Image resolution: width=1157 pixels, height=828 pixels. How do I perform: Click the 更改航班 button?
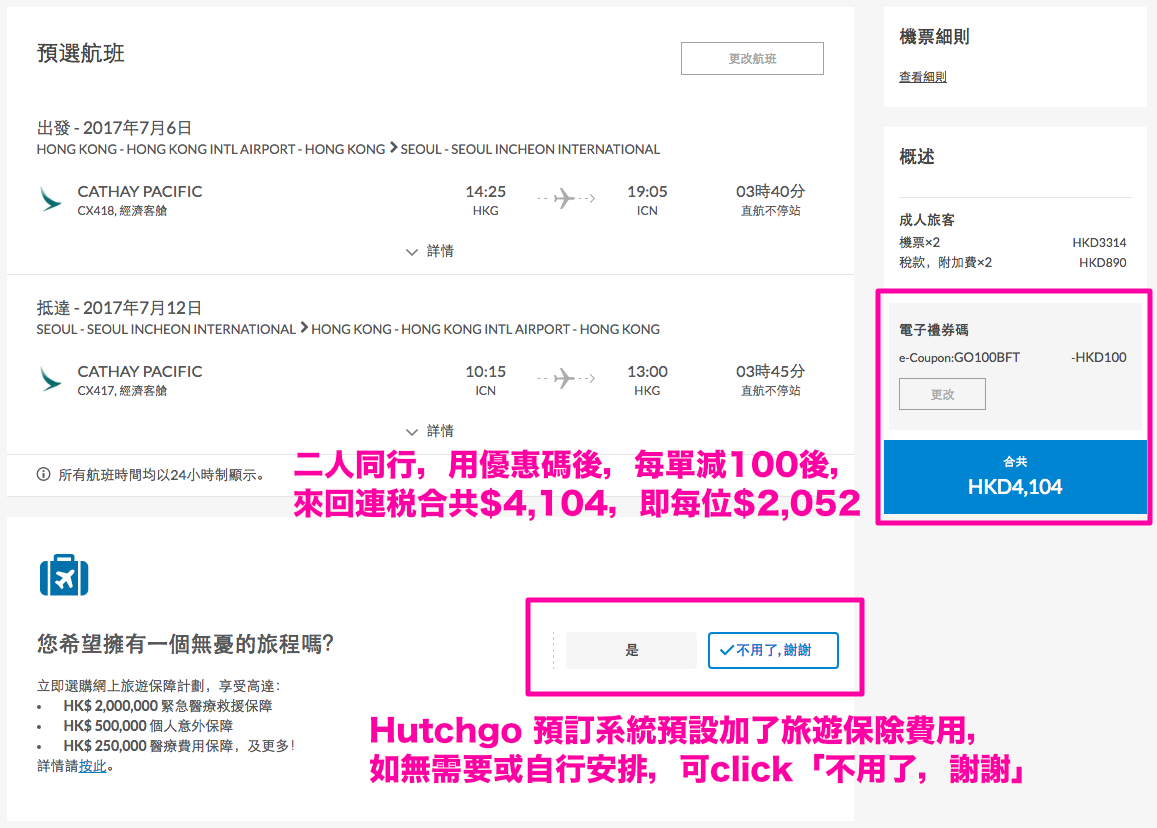click(x=752, y=58)
